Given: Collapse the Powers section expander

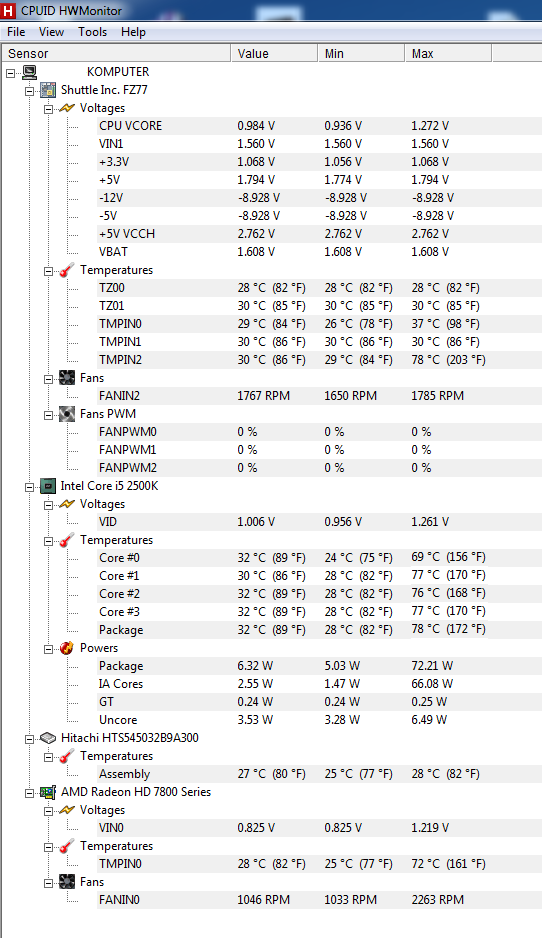Looking at the screenshot, I should point(48,649).
